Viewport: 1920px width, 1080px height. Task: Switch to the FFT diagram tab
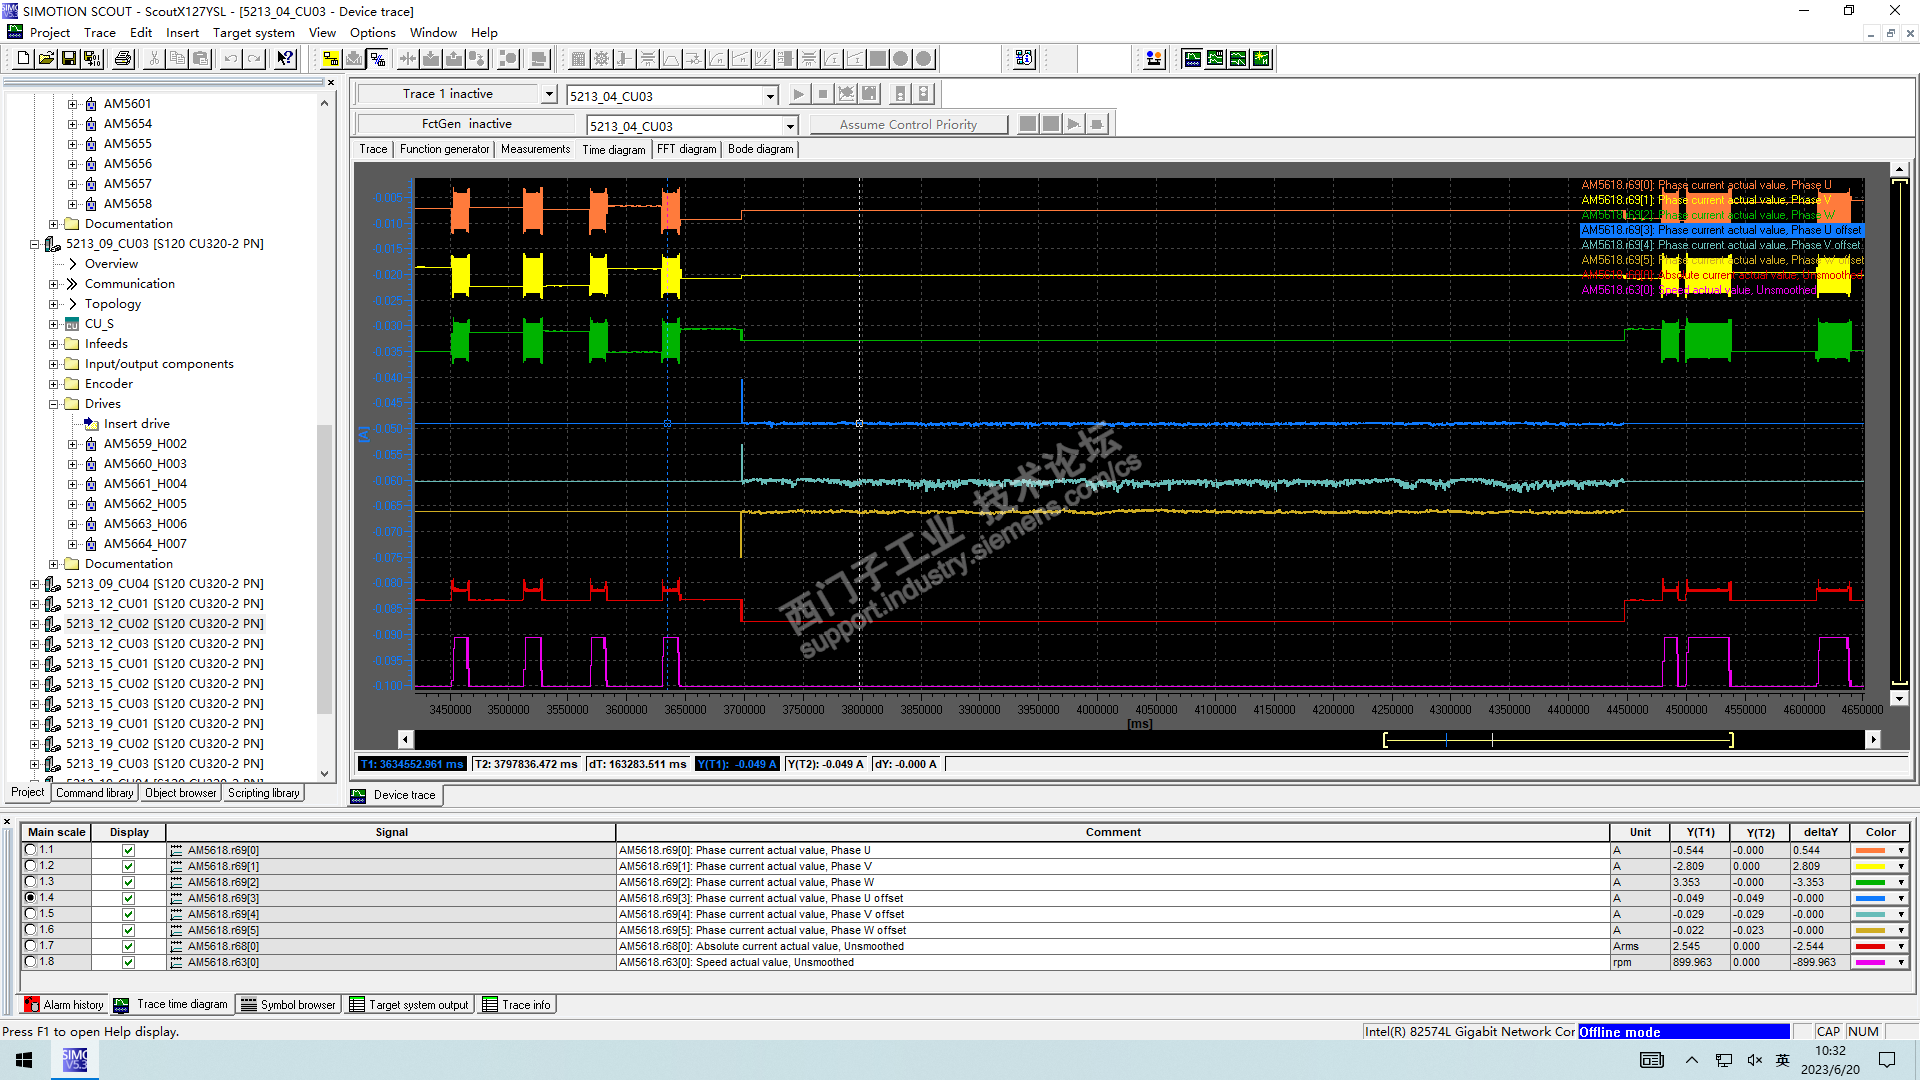pyautogui.click(x=686, y=150)
